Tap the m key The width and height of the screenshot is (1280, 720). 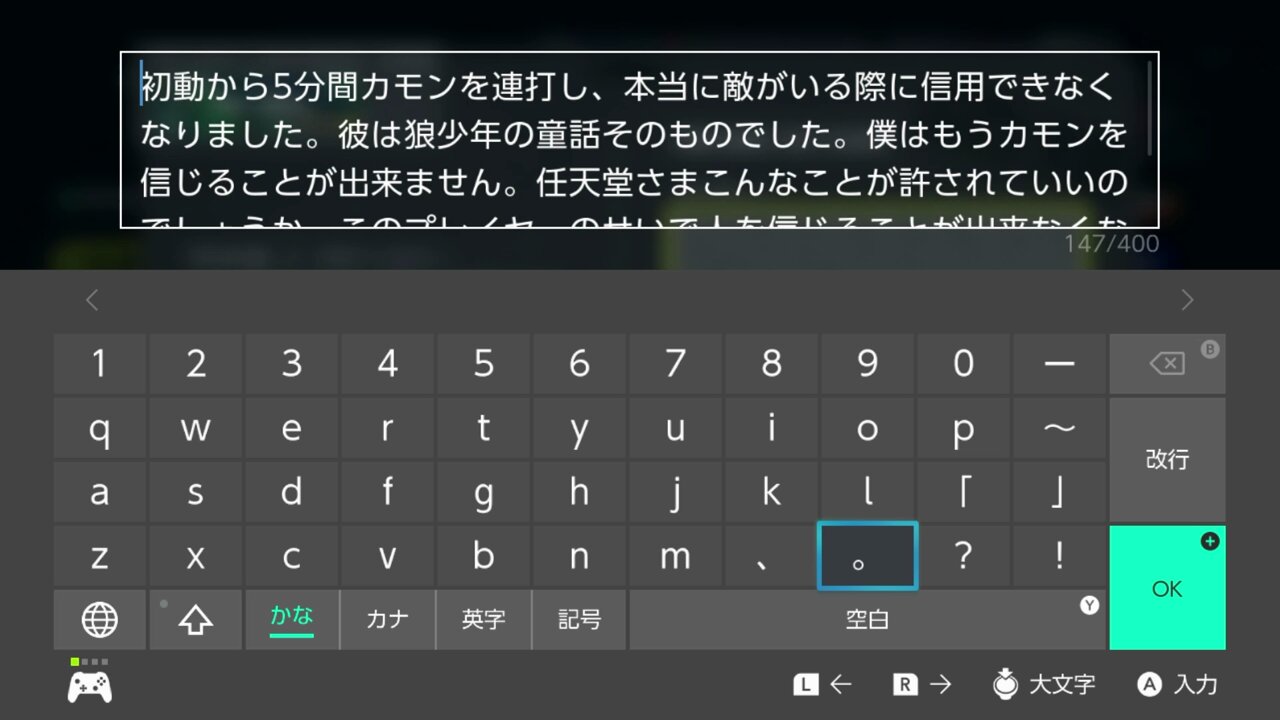click(676, 556)
